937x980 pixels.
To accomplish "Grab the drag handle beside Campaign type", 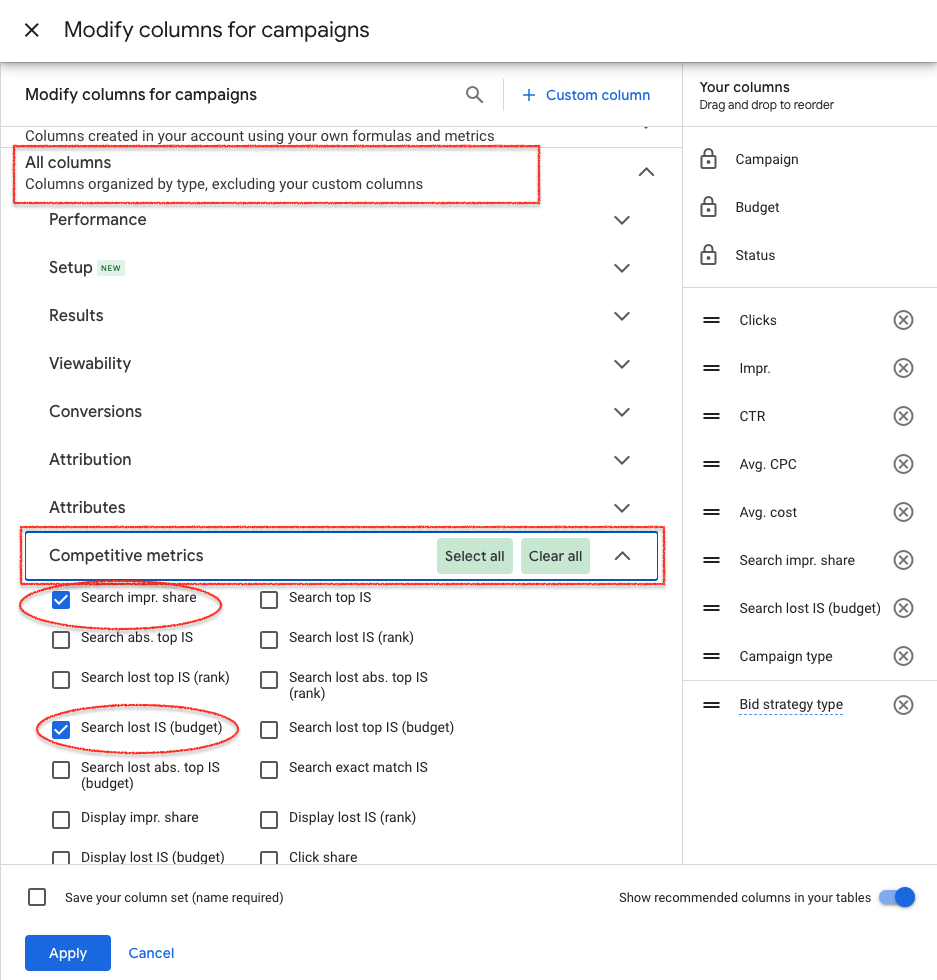I will tap(711, 656).
